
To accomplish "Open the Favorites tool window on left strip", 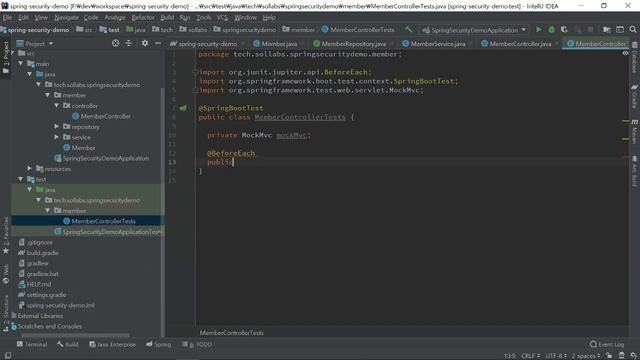I will coord(6,235).
